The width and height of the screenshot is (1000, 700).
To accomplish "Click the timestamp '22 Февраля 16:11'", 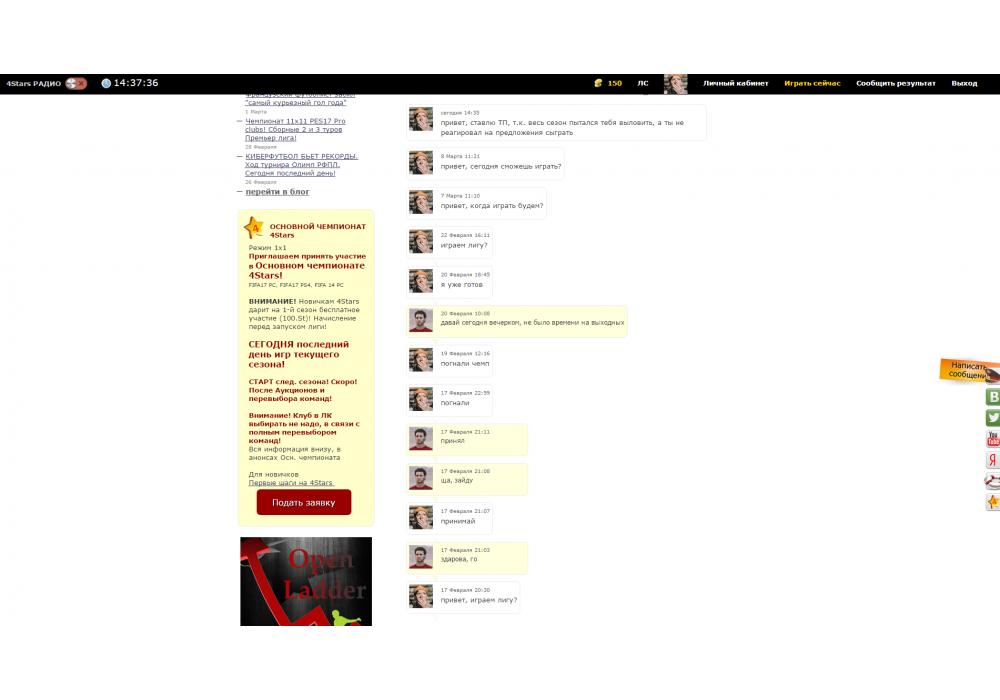I will point(465,235).
